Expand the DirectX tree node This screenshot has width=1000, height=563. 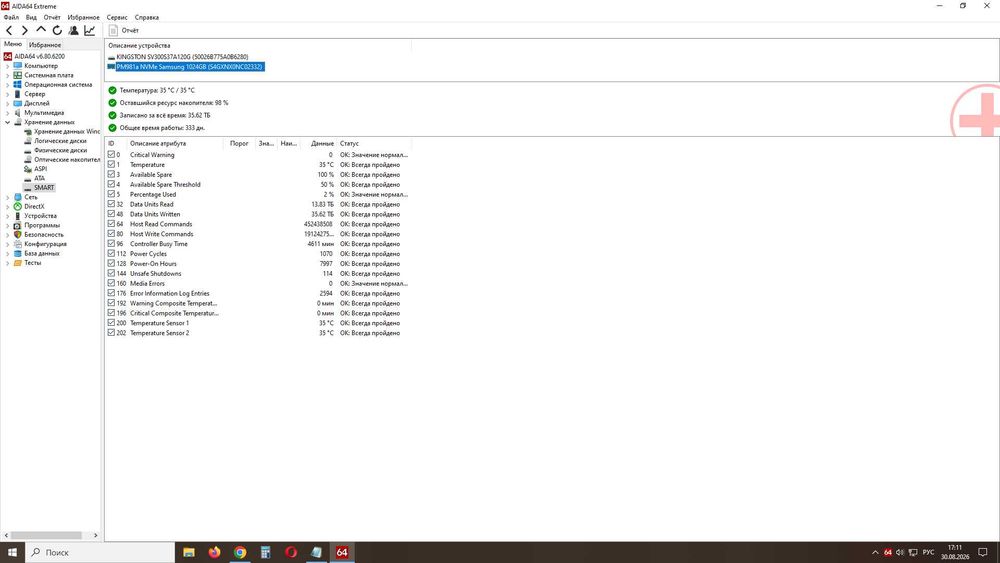(x=8, y=207)
